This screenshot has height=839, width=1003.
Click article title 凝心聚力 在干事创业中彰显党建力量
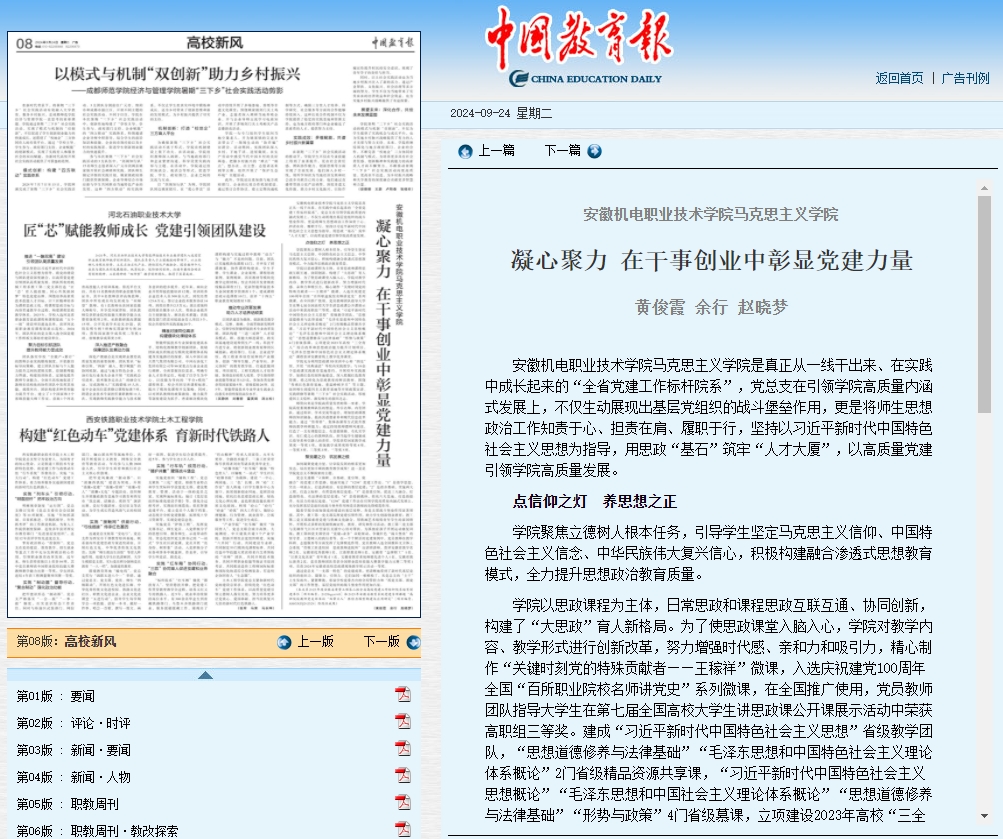pos(711,260)
